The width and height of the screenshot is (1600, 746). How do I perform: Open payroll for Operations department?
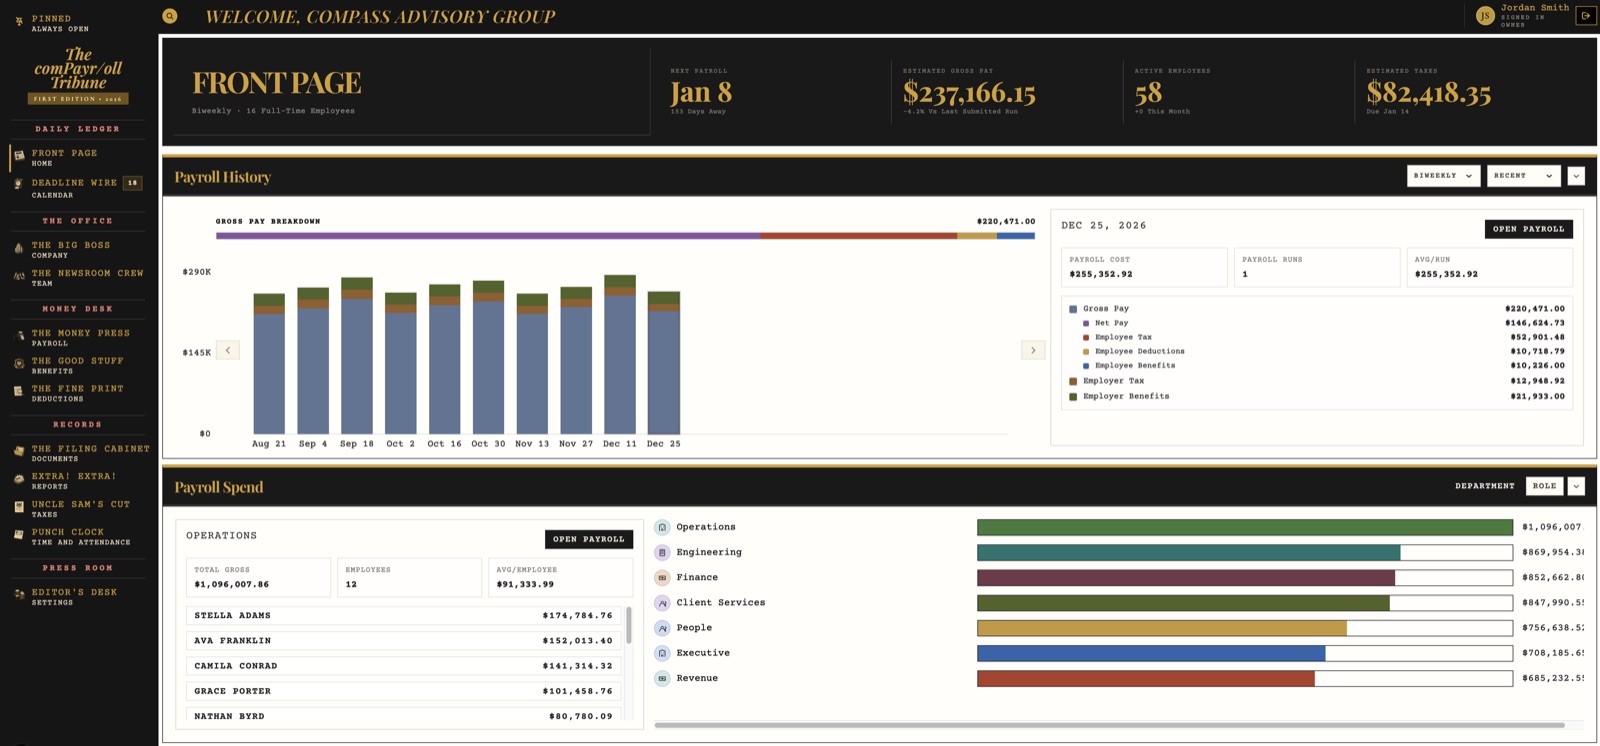point(588,539)
